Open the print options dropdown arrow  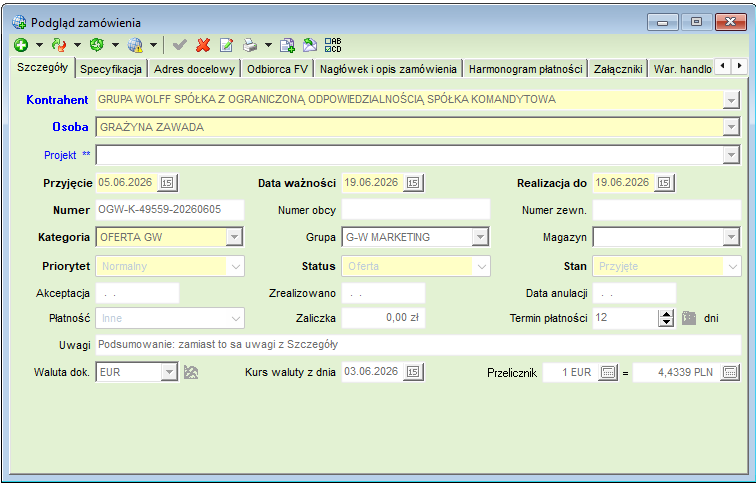(x=268, y=45)
